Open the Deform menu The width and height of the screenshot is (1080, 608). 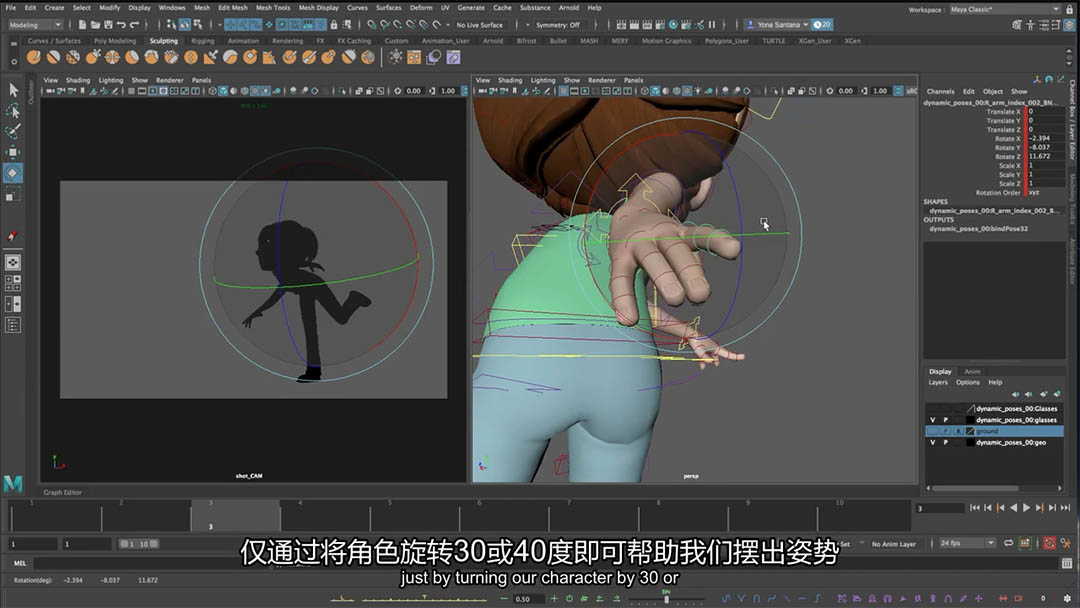421,8
